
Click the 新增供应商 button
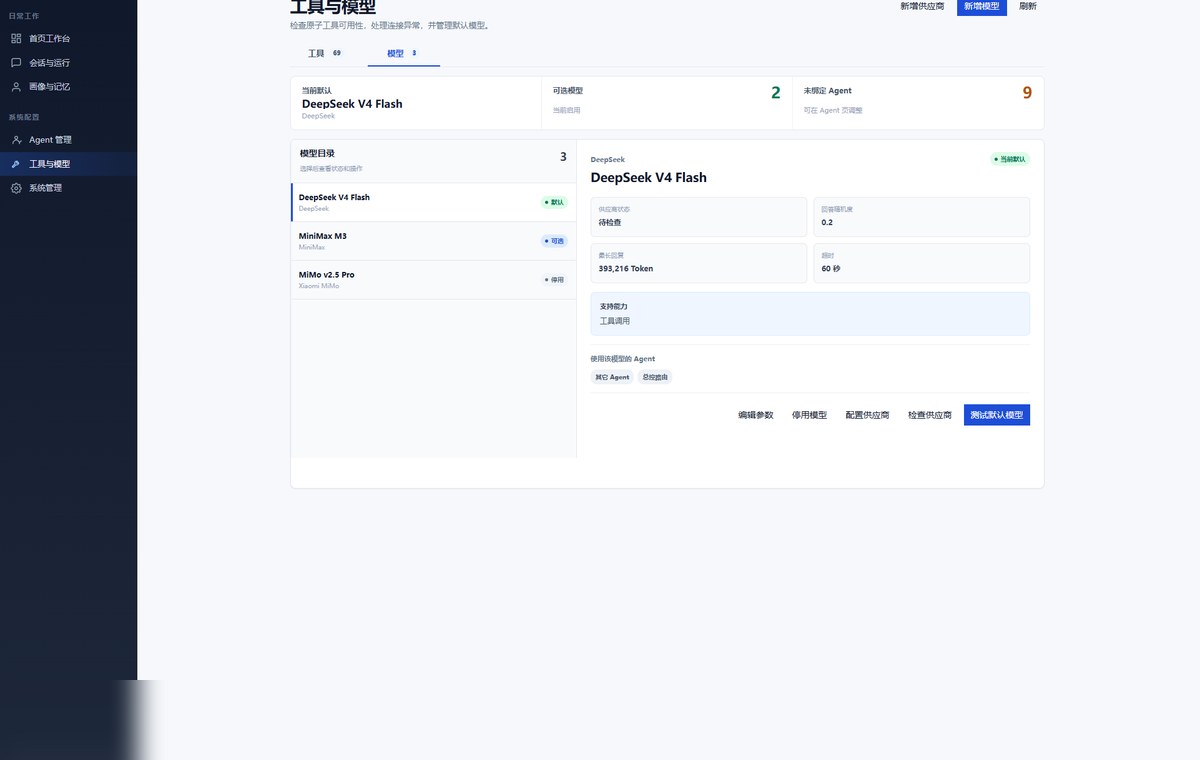coord(922,6)
